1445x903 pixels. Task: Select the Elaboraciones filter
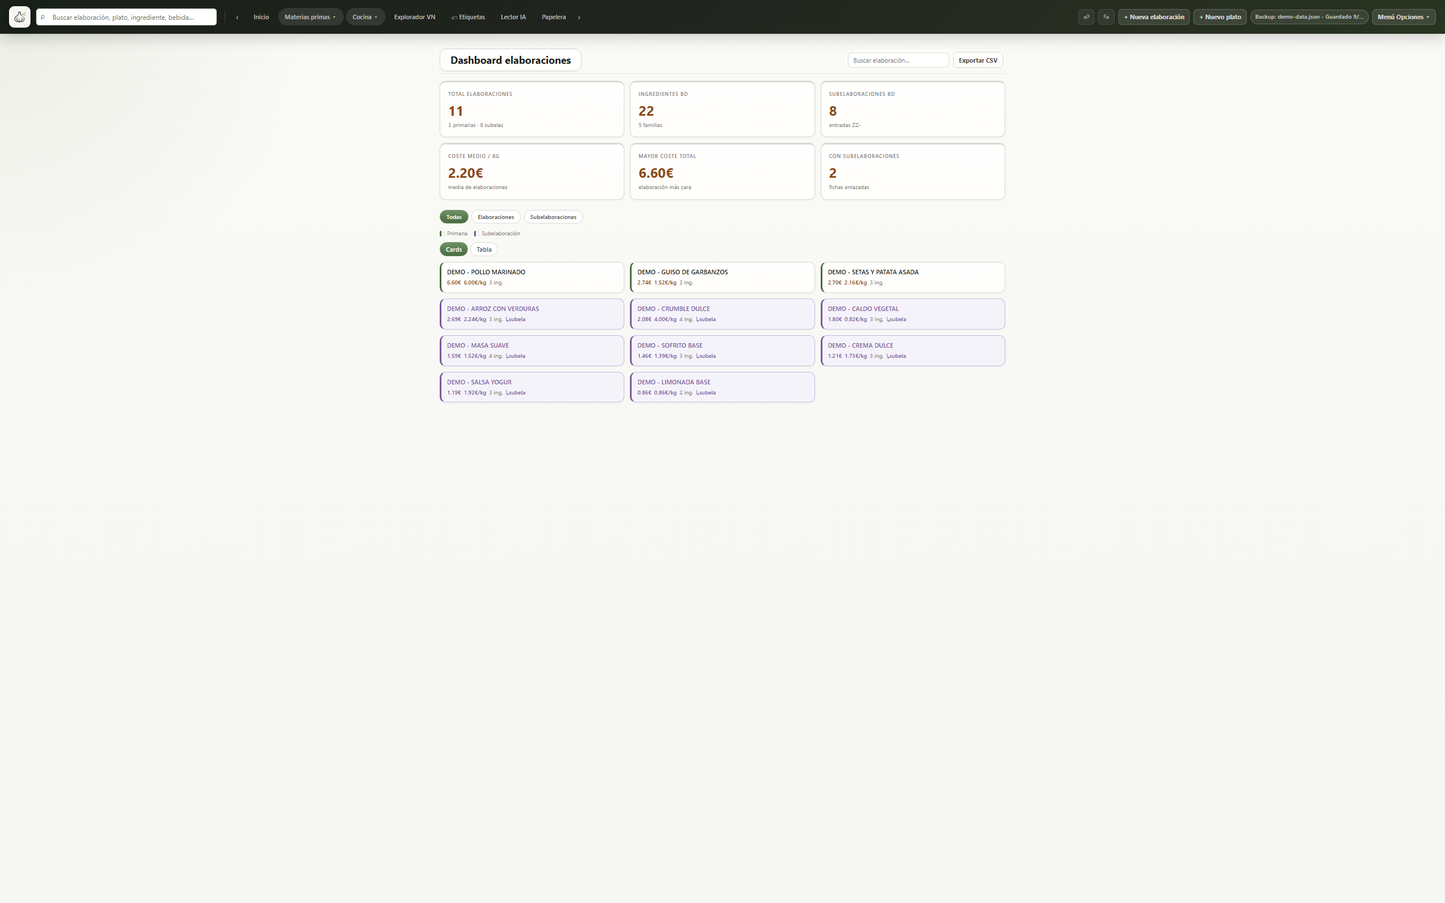496,217
